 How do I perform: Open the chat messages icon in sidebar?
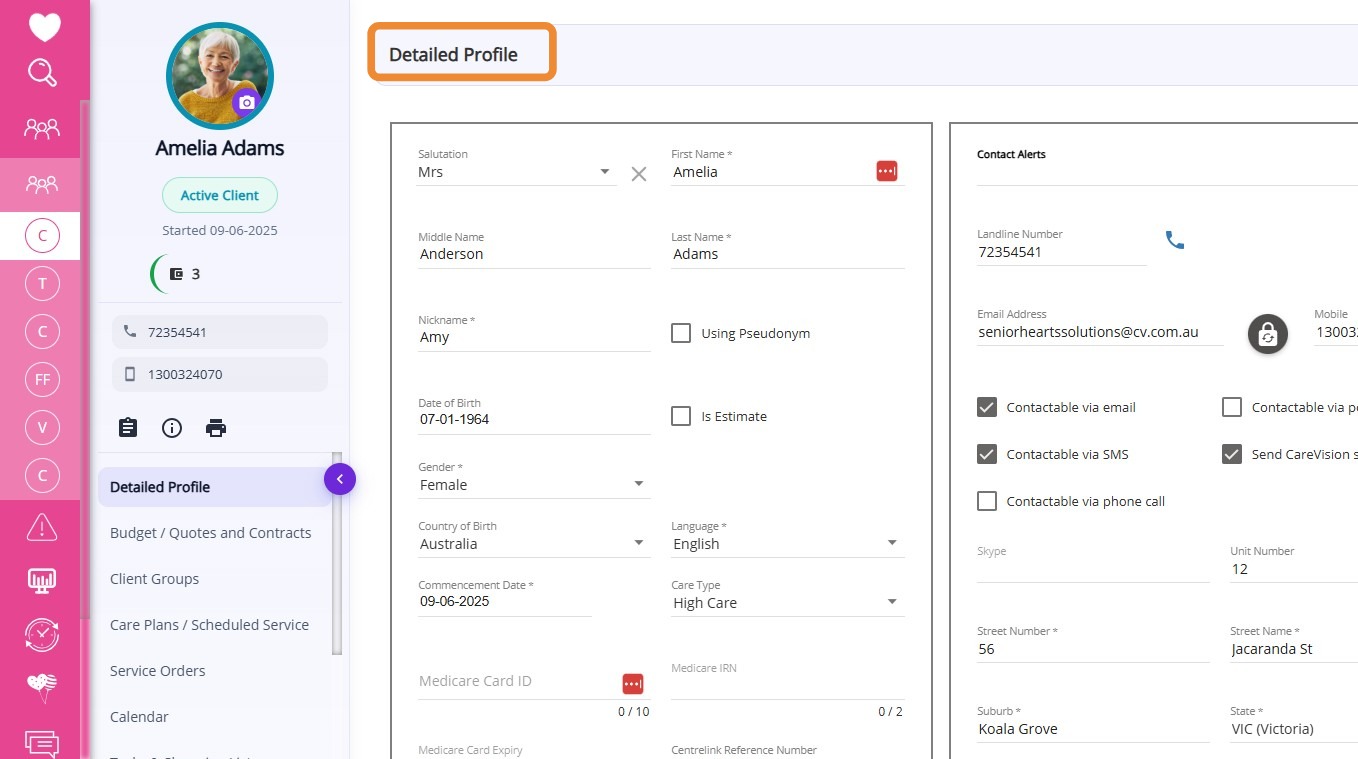click(42, 744)
